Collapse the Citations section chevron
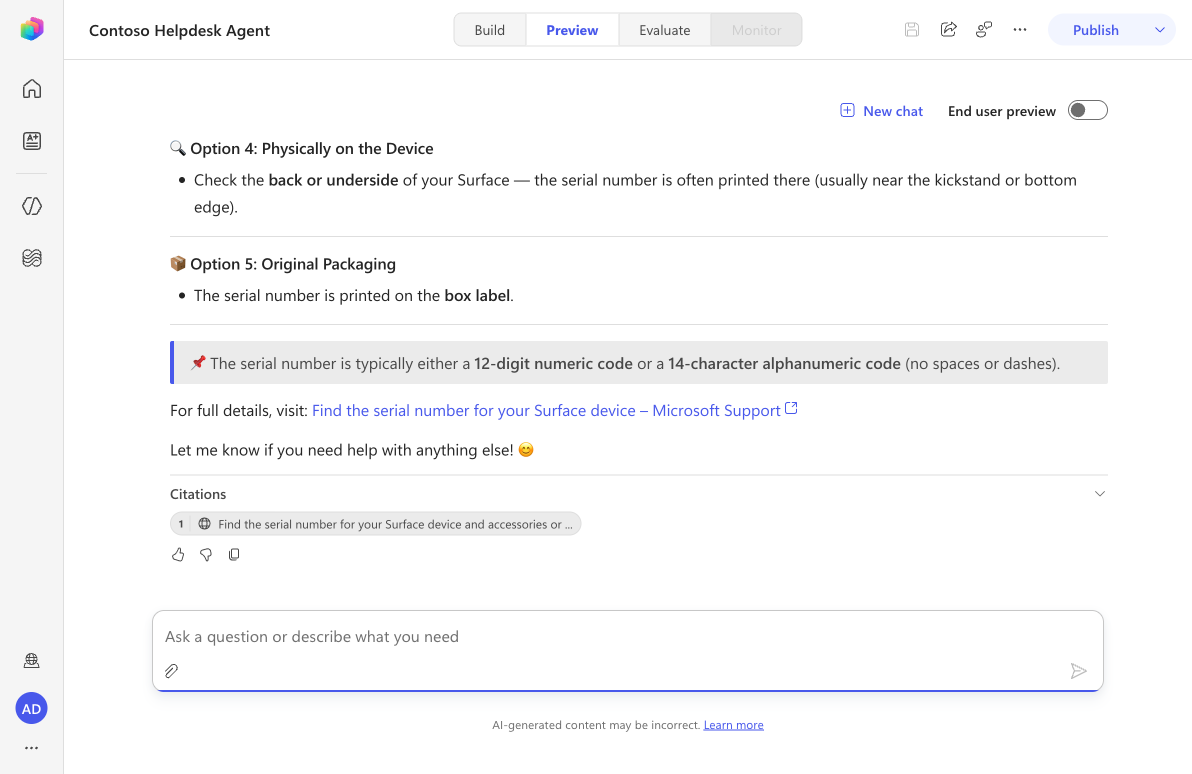The height and width of the screenshot is (774, 1192). coord(1099,493)
